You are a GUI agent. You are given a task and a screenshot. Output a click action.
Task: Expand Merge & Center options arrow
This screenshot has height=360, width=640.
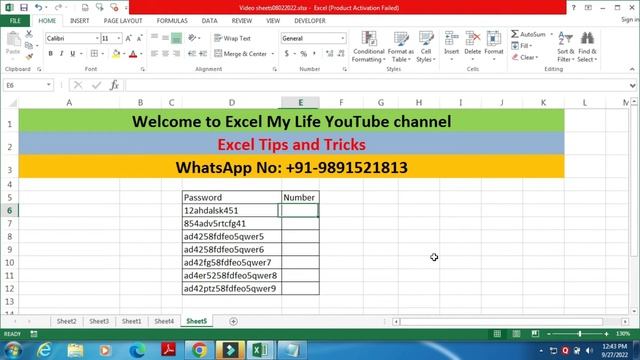coord(273,53)
